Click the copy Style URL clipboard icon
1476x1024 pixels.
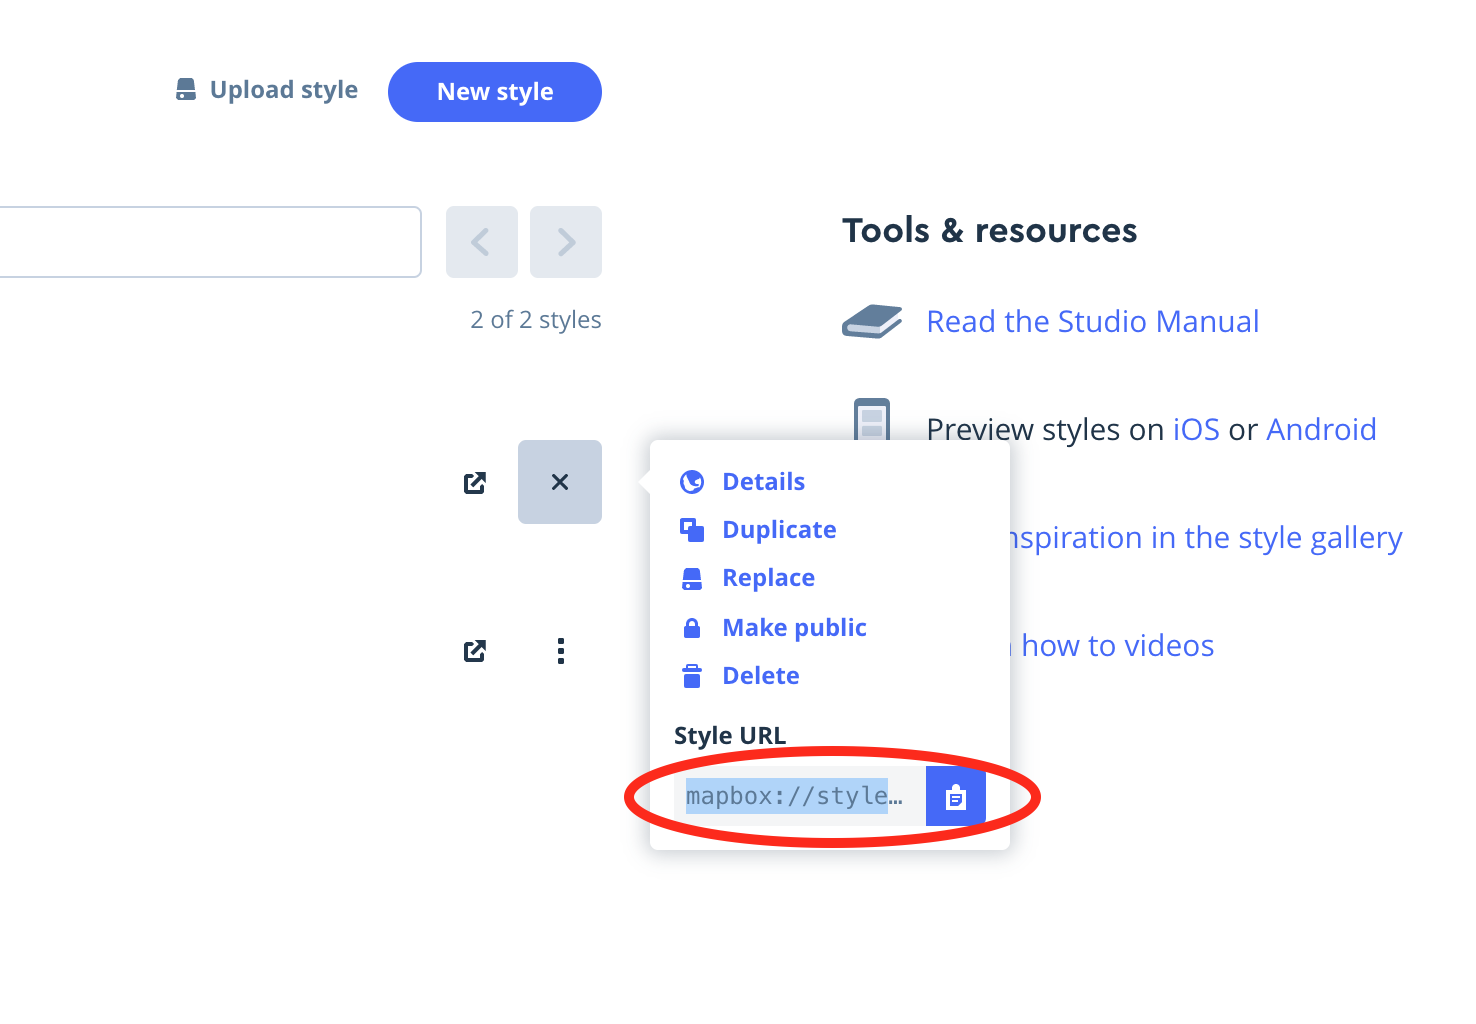point(955,797)
